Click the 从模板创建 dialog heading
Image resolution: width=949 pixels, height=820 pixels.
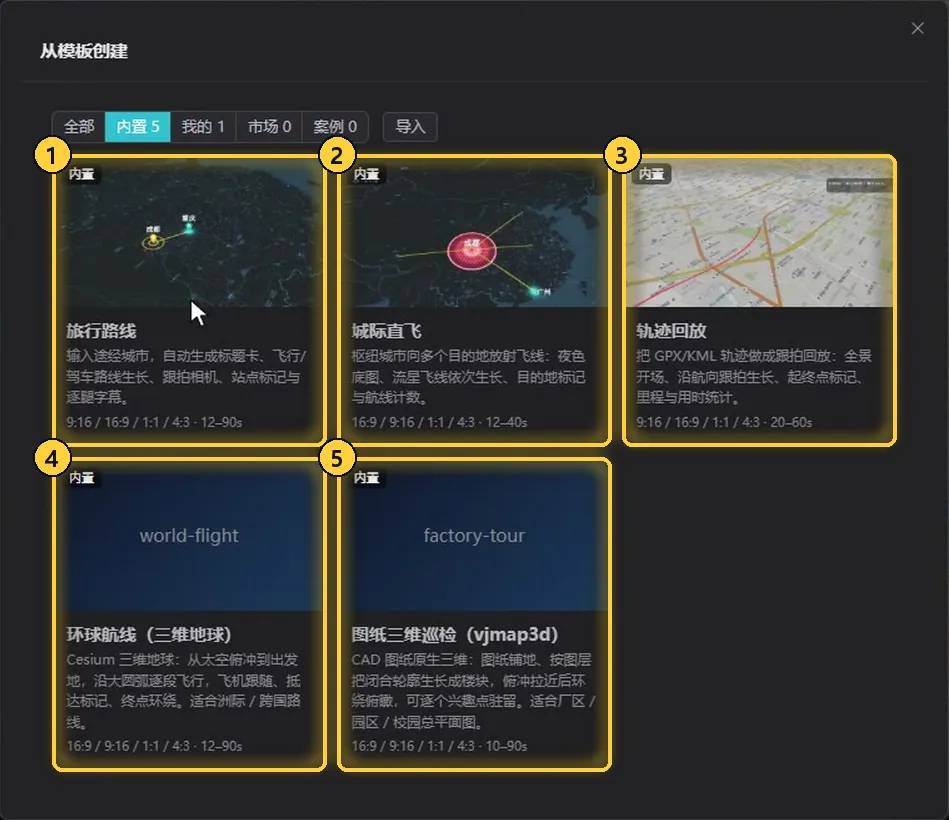click(84, 51)
